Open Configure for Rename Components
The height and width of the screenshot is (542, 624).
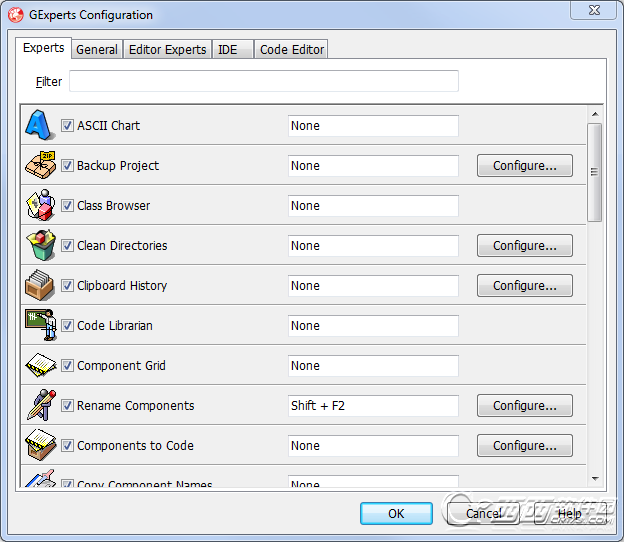(x=525, y=406)
